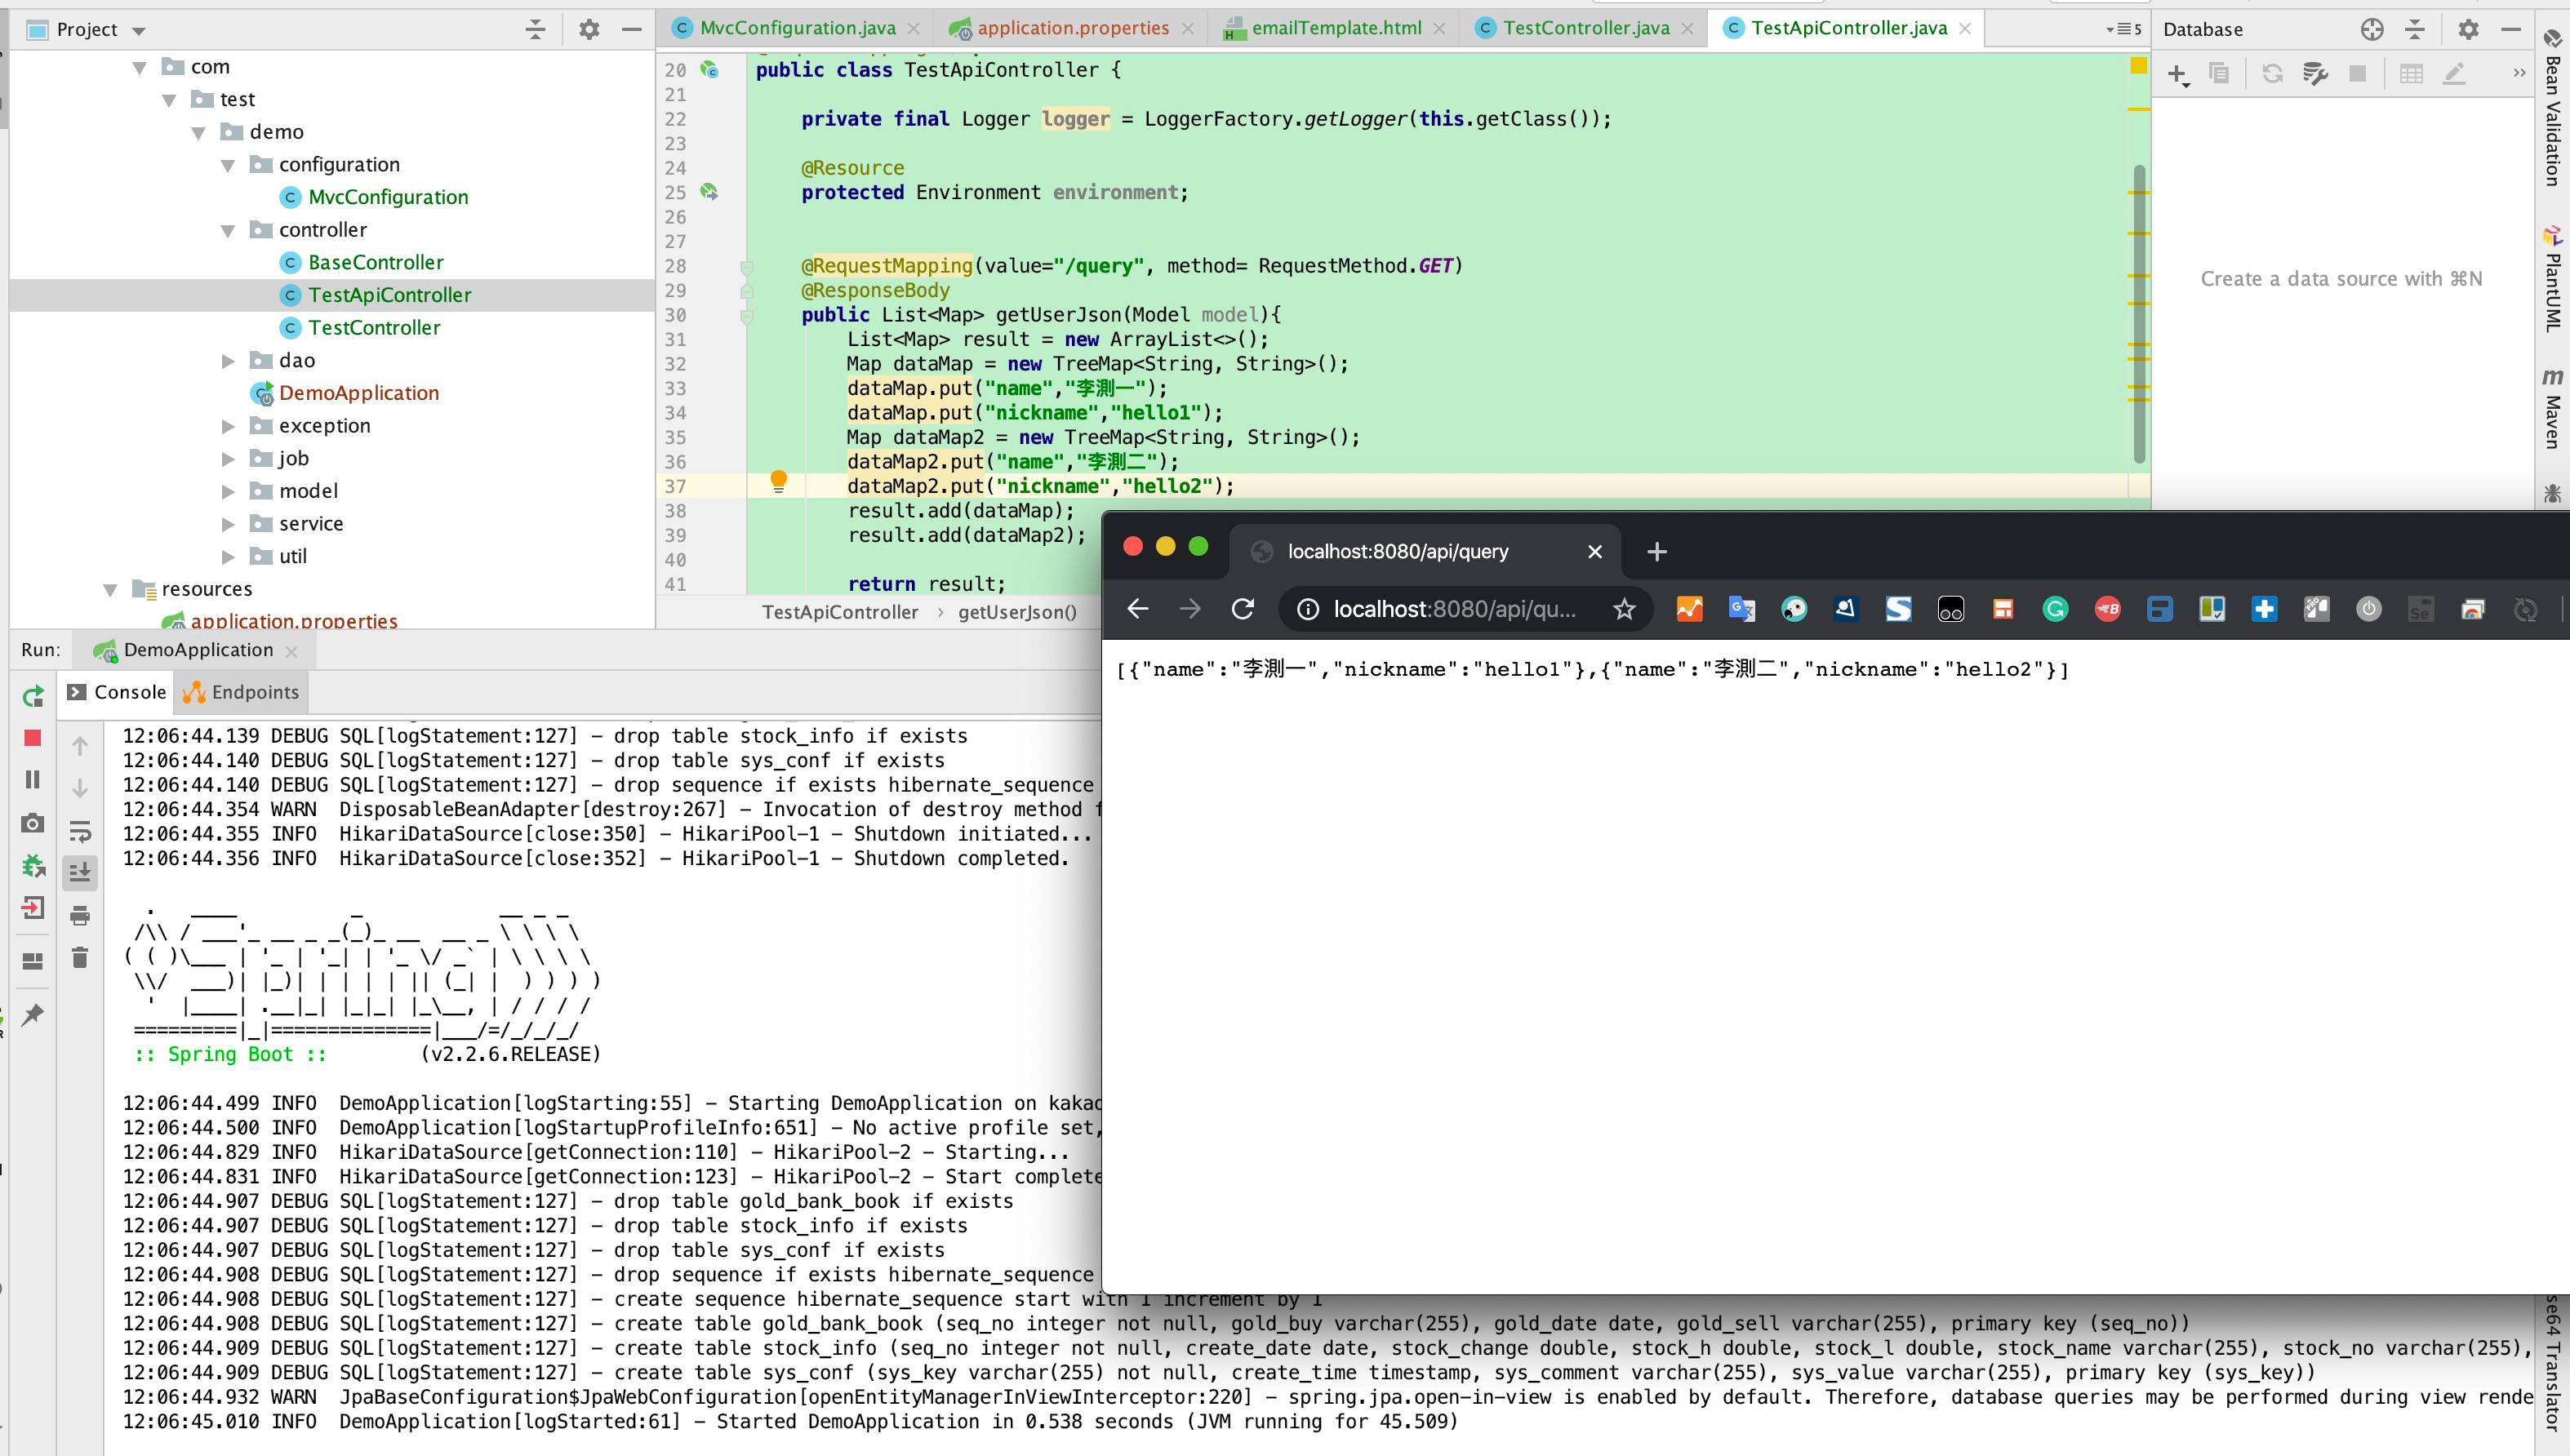The image size is (2570, 1456).
Task: Switch to MvcConfiguration.java tab
Action: (797, 28)
